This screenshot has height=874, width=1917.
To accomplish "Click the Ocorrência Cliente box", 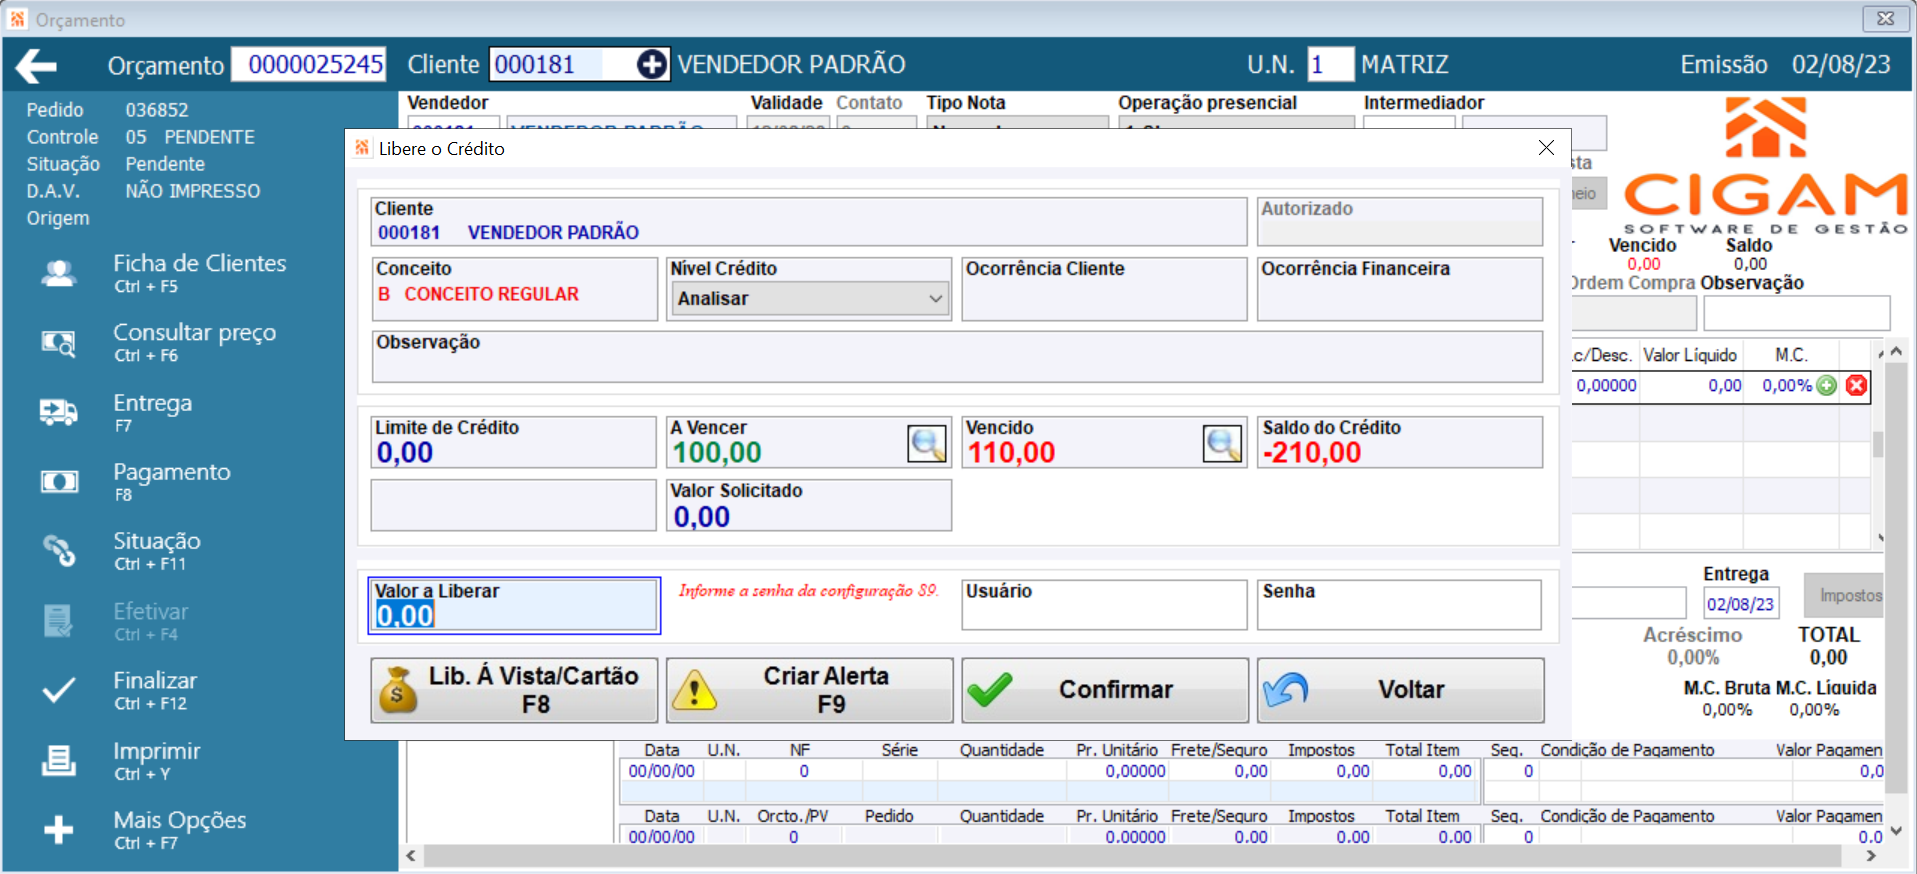I will [1104, 289].
